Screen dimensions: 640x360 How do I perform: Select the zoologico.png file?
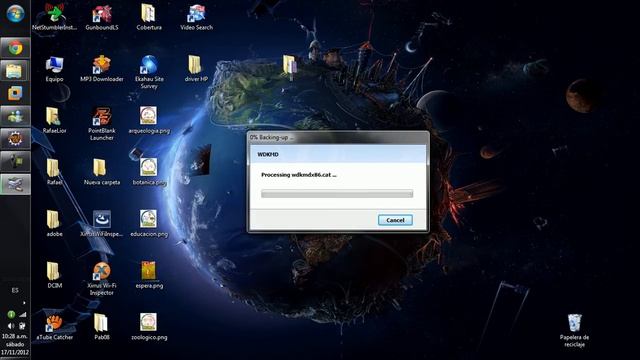[x=149, y=327]
